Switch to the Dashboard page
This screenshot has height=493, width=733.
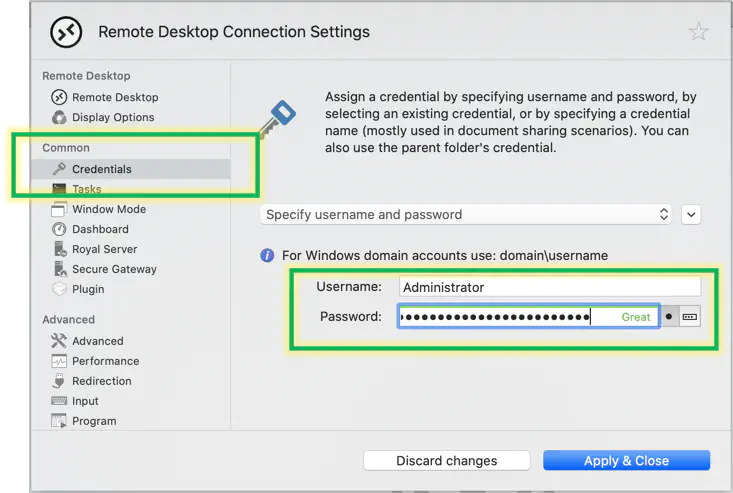tap(100, 229)
